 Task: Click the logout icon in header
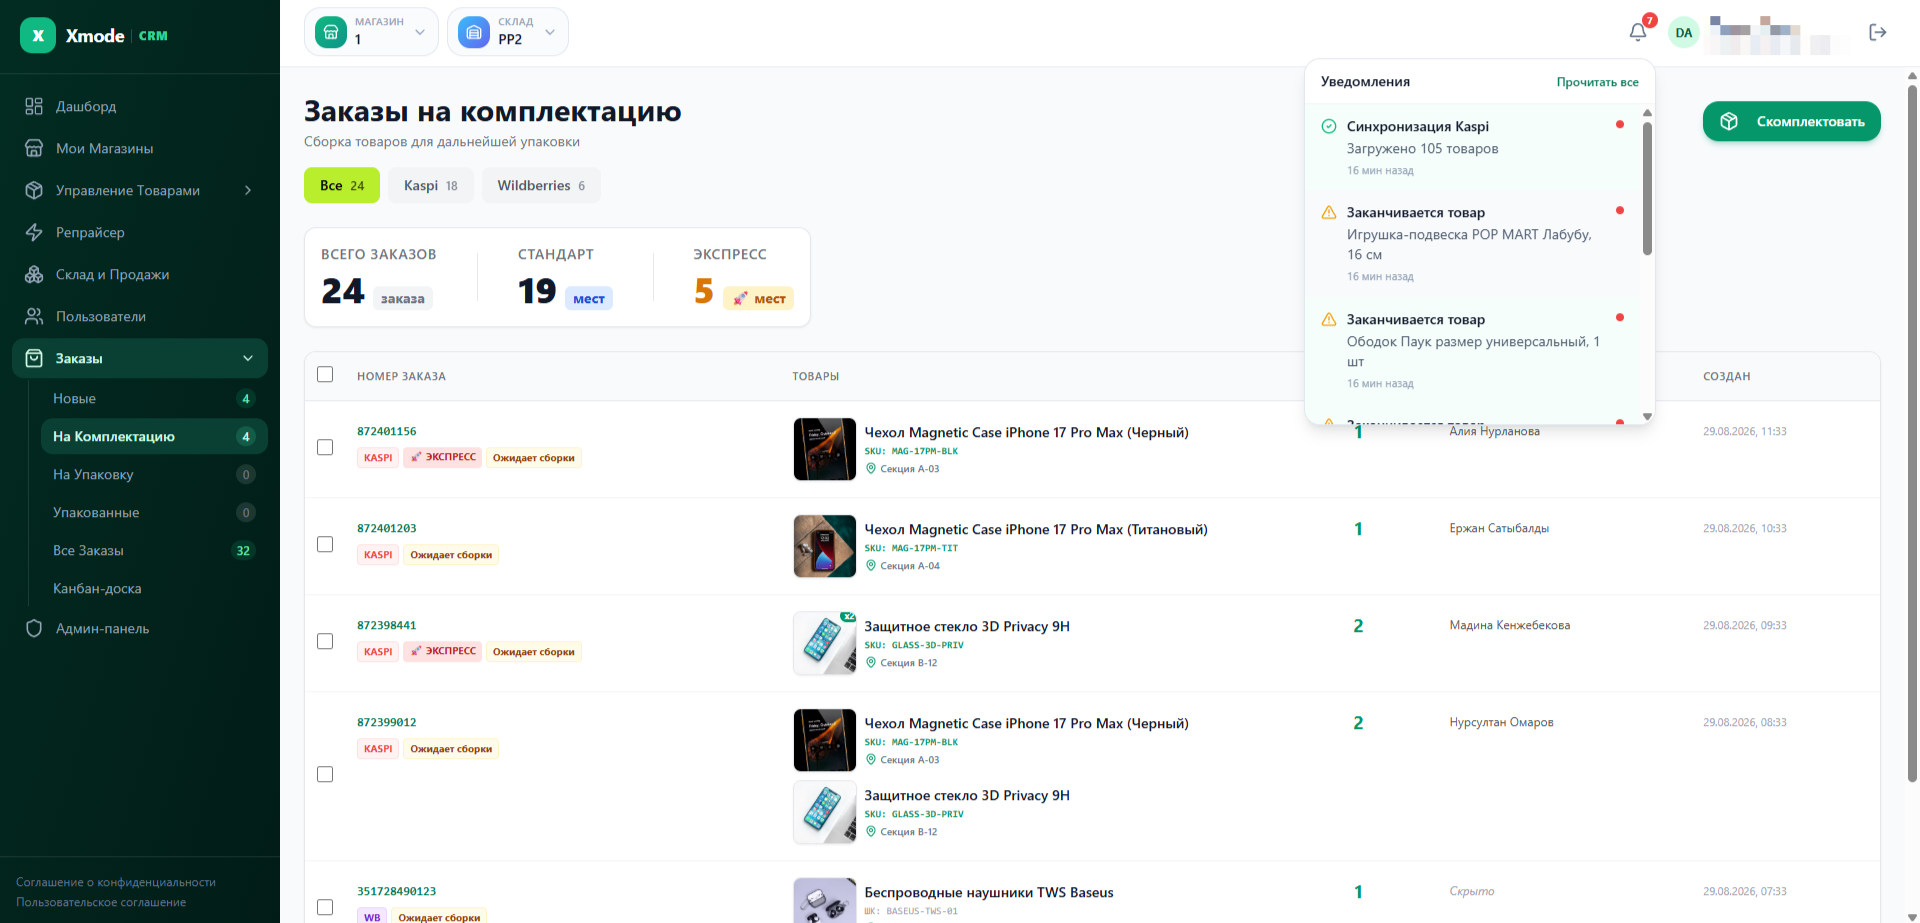pos(1878,32)
